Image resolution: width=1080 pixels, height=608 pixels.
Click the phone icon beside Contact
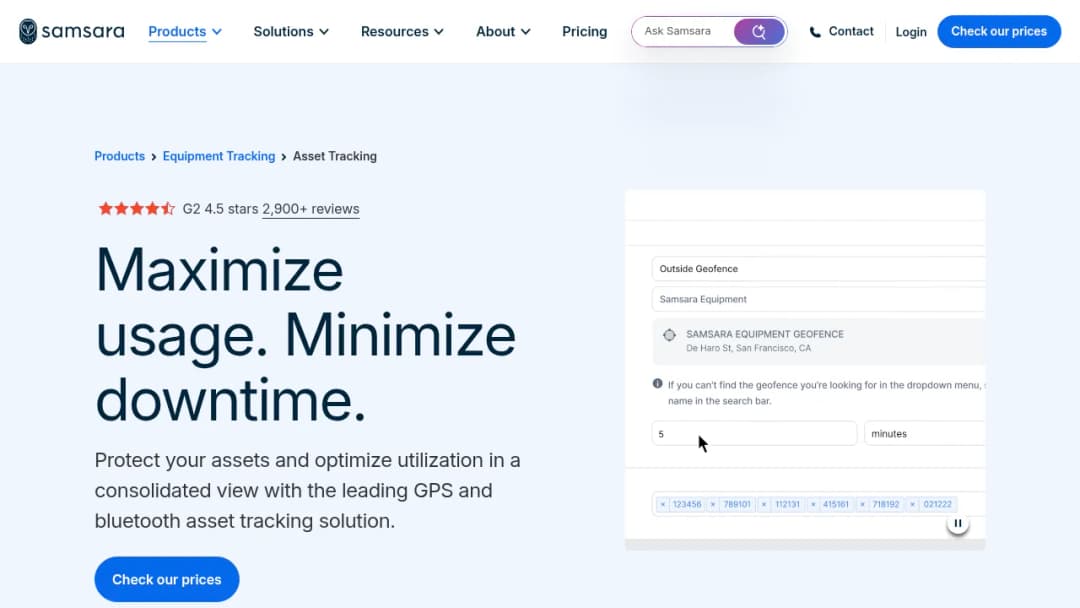(x=815, y=32)
